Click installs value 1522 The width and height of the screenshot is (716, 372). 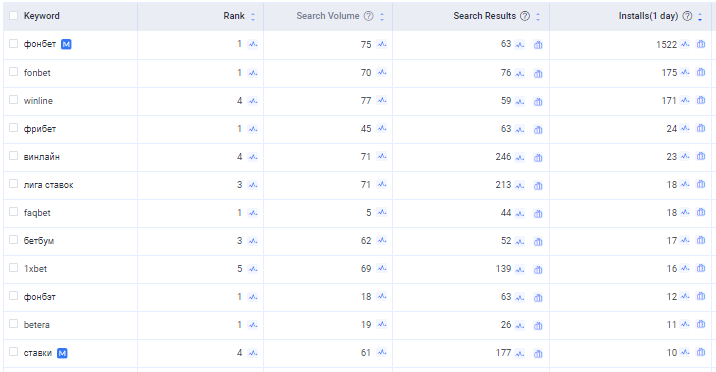(x=666, y=44)
